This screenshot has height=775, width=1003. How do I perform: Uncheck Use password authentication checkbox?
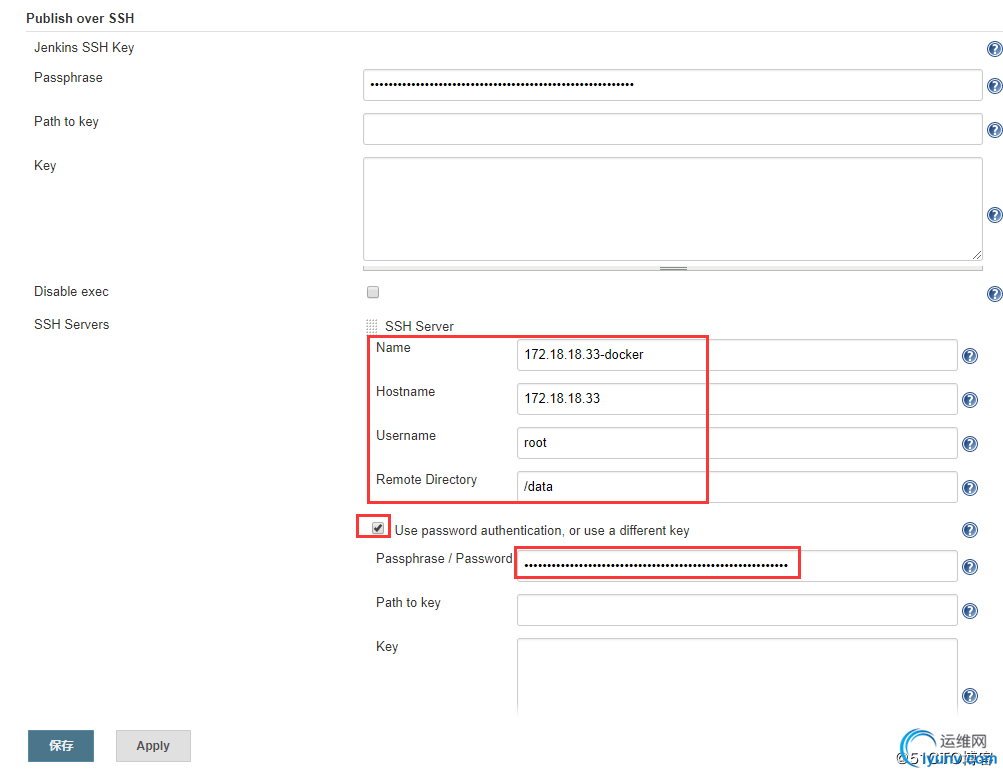[378, 528]
